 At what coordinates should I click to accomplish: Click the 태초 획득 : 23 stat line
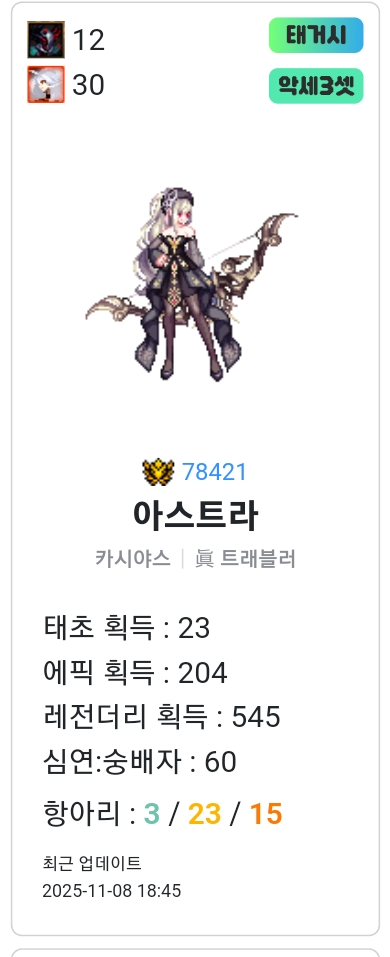[x=127, y=627]
